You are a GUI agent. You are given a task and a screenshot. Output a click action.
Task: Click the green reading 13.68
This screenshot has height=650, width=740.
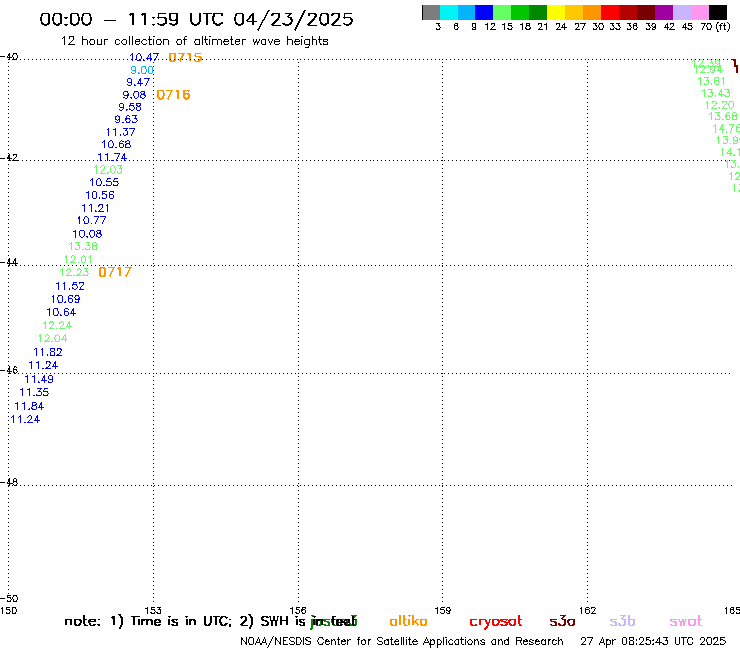coord(723,116)
